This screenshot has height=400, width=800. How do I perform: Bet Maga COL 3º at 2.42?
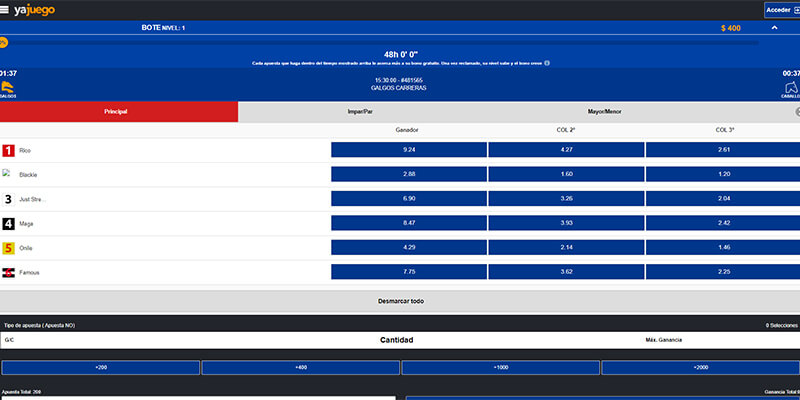tap(723, 223)
